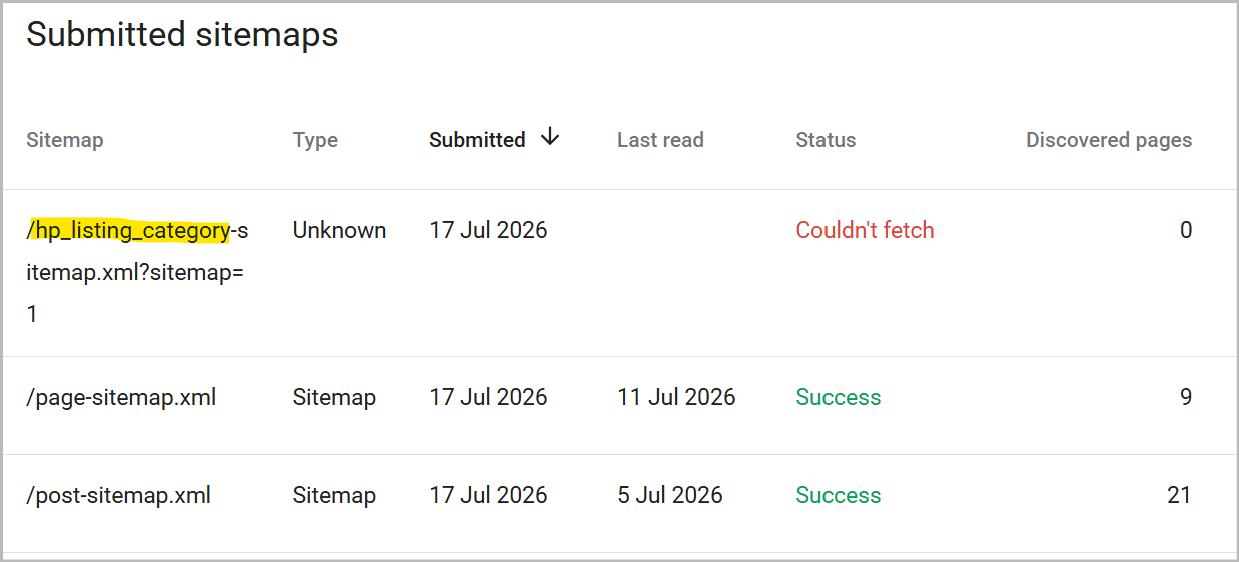Image resolution: width=1239 pixels, height=562 pixels.
Task: Click the Status column header
Action: click(x=825, y=140)
